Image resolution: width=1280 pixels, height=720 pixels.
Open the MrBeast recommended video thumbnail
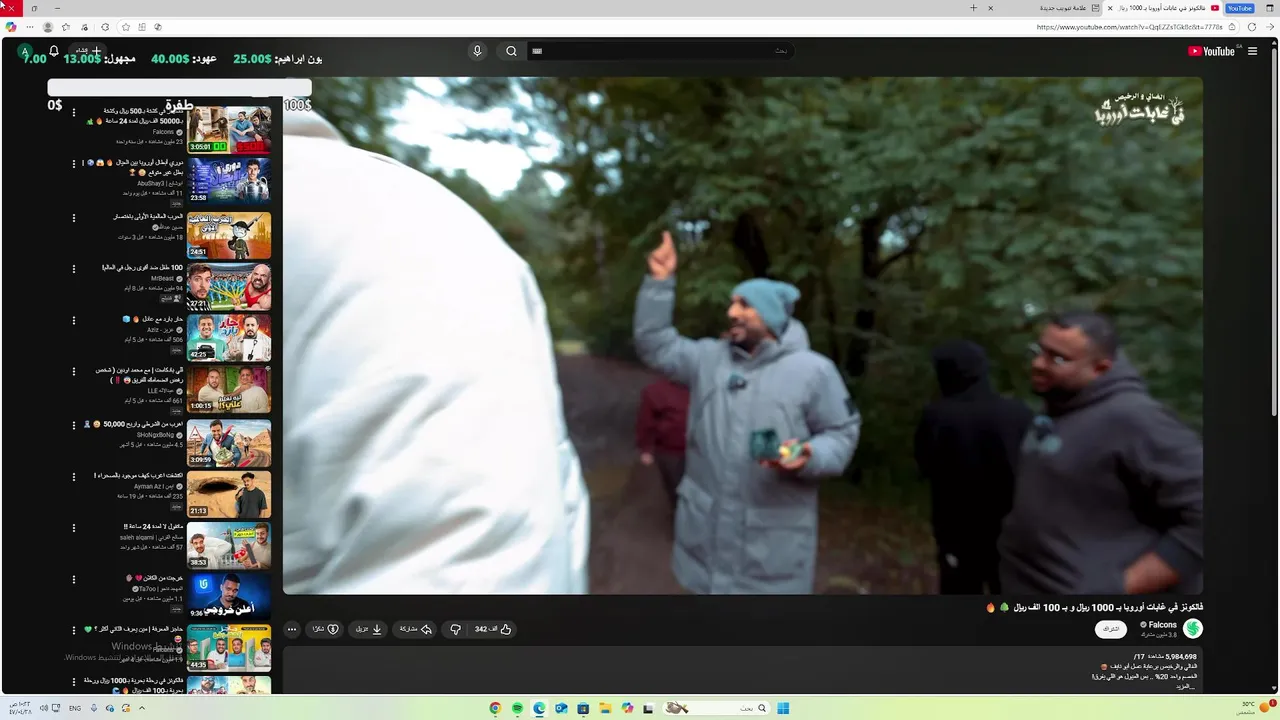click(229, 286)
